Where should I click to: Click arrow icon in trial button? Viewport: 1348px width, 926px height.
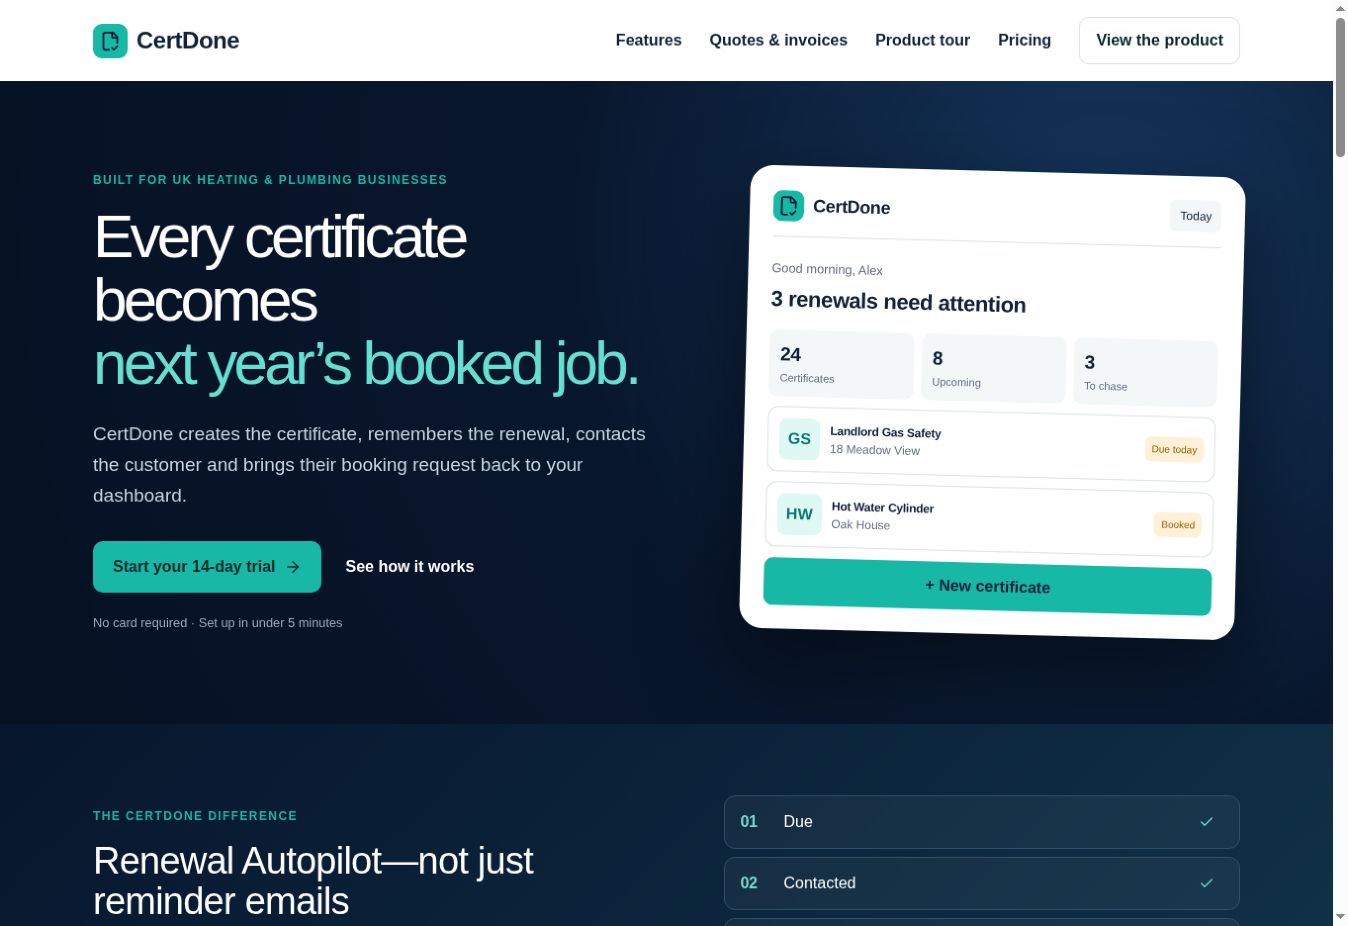(293, 567)
